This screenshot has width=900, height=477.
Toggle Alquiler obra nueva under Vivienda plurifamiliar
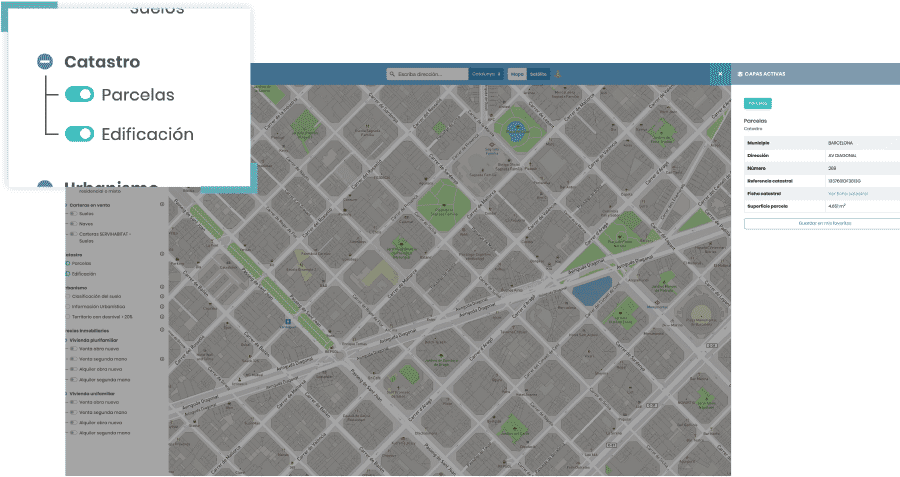tap(73, 369)
